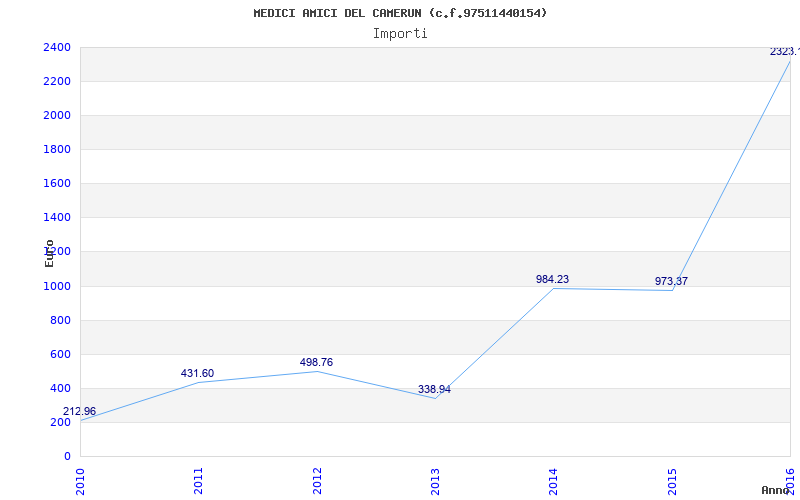Click the 2200 y-axis tick label

[57, 82]
